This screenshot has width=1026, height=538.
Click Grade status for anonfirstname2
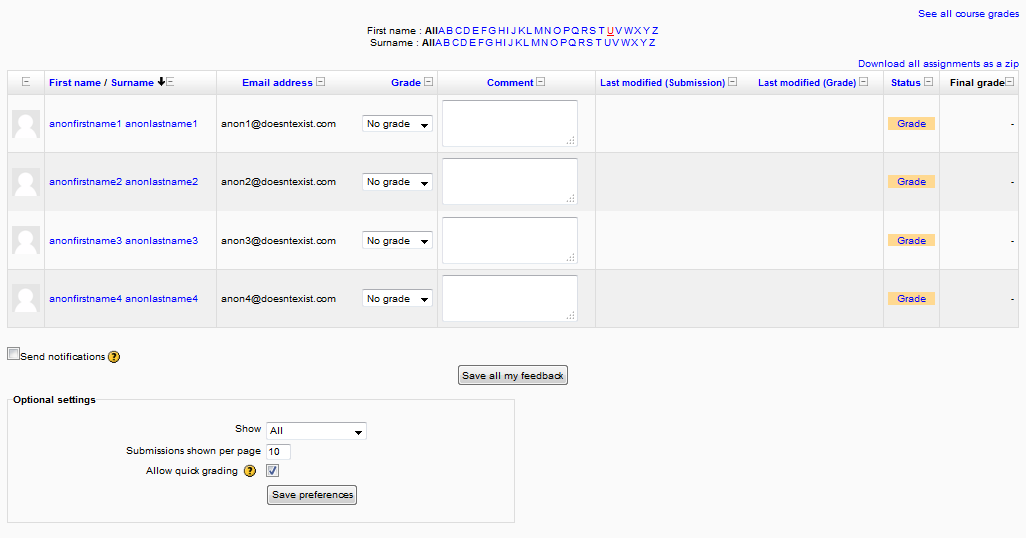click(x=911, y=182)
